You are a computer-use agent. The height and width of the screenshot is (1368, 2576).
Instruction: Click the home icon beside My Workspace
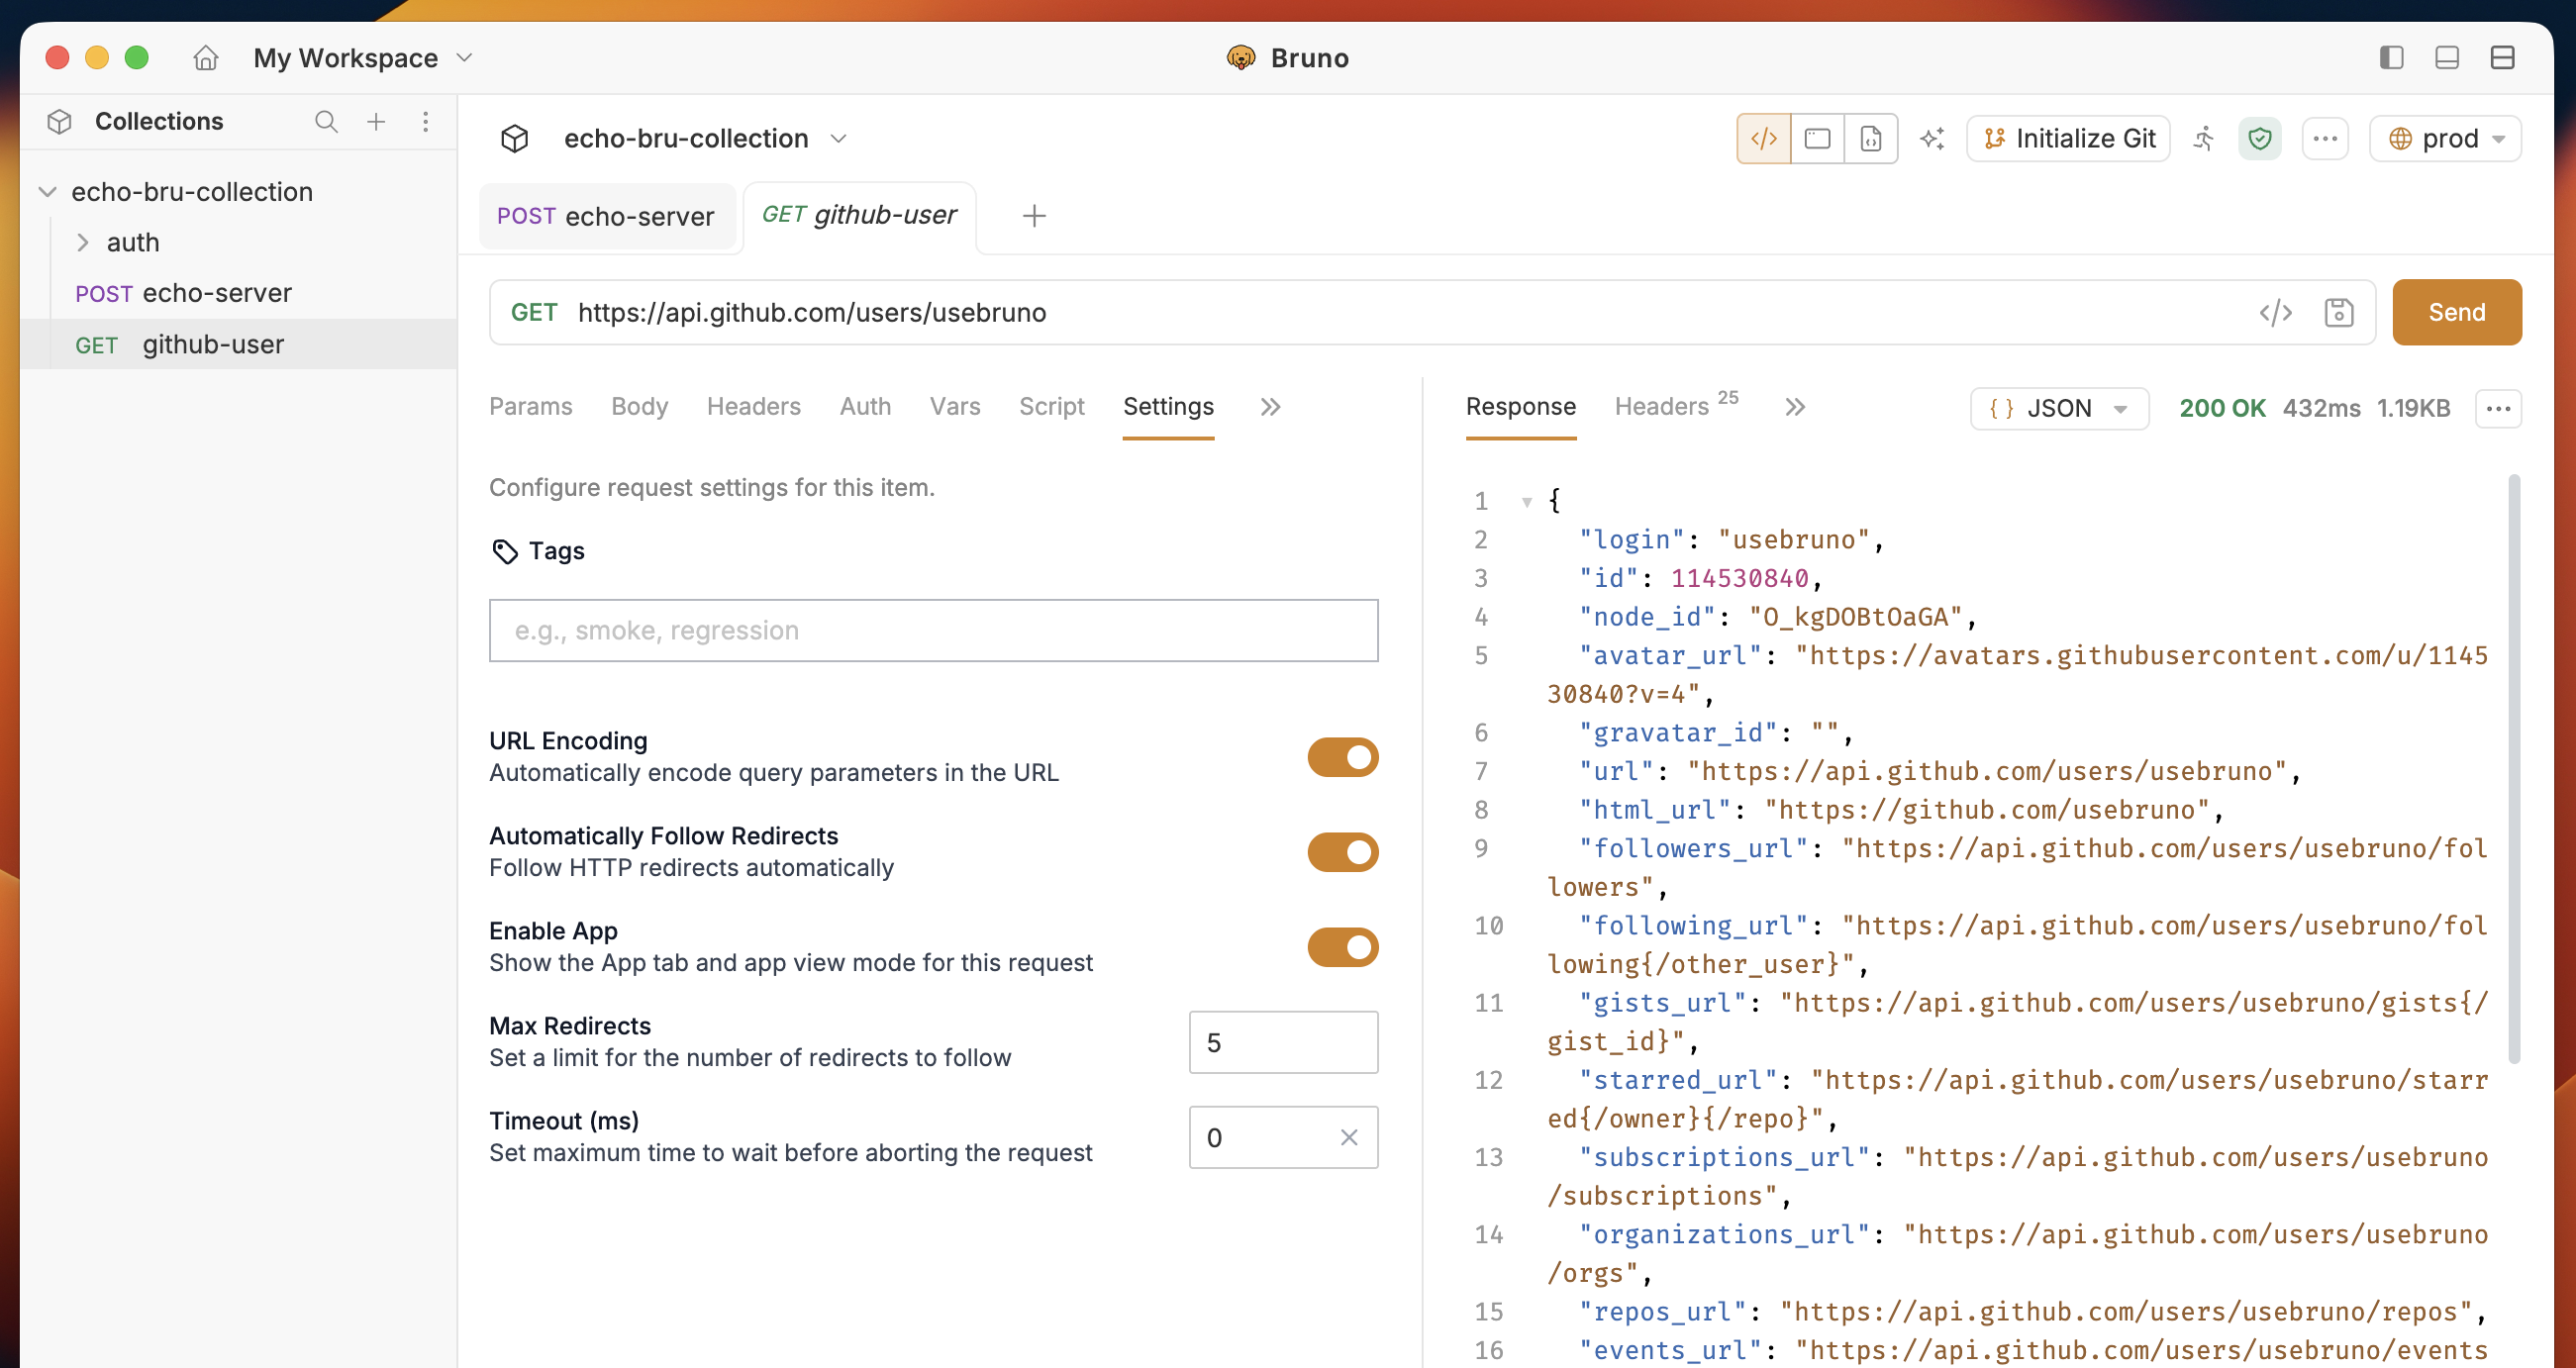point(205,58)
